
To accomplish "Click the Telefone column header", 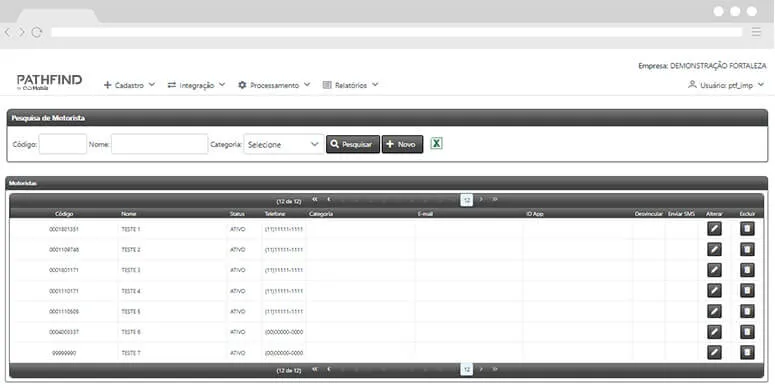I will coord(275,214).
